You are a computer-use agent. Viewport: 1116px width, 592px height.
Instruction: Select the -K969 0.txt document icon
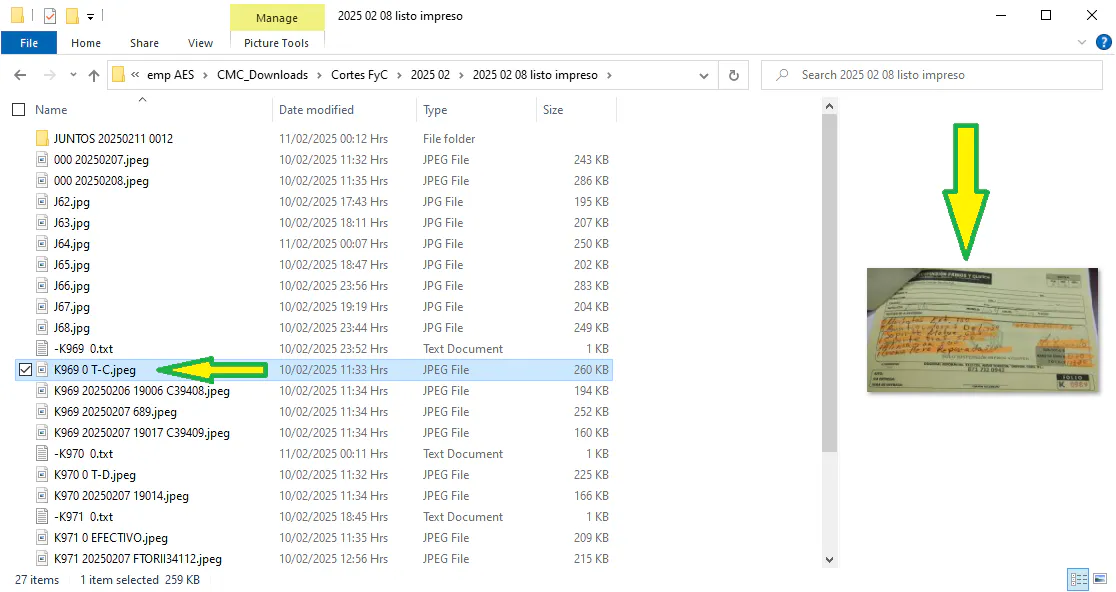tap(42, 349)
